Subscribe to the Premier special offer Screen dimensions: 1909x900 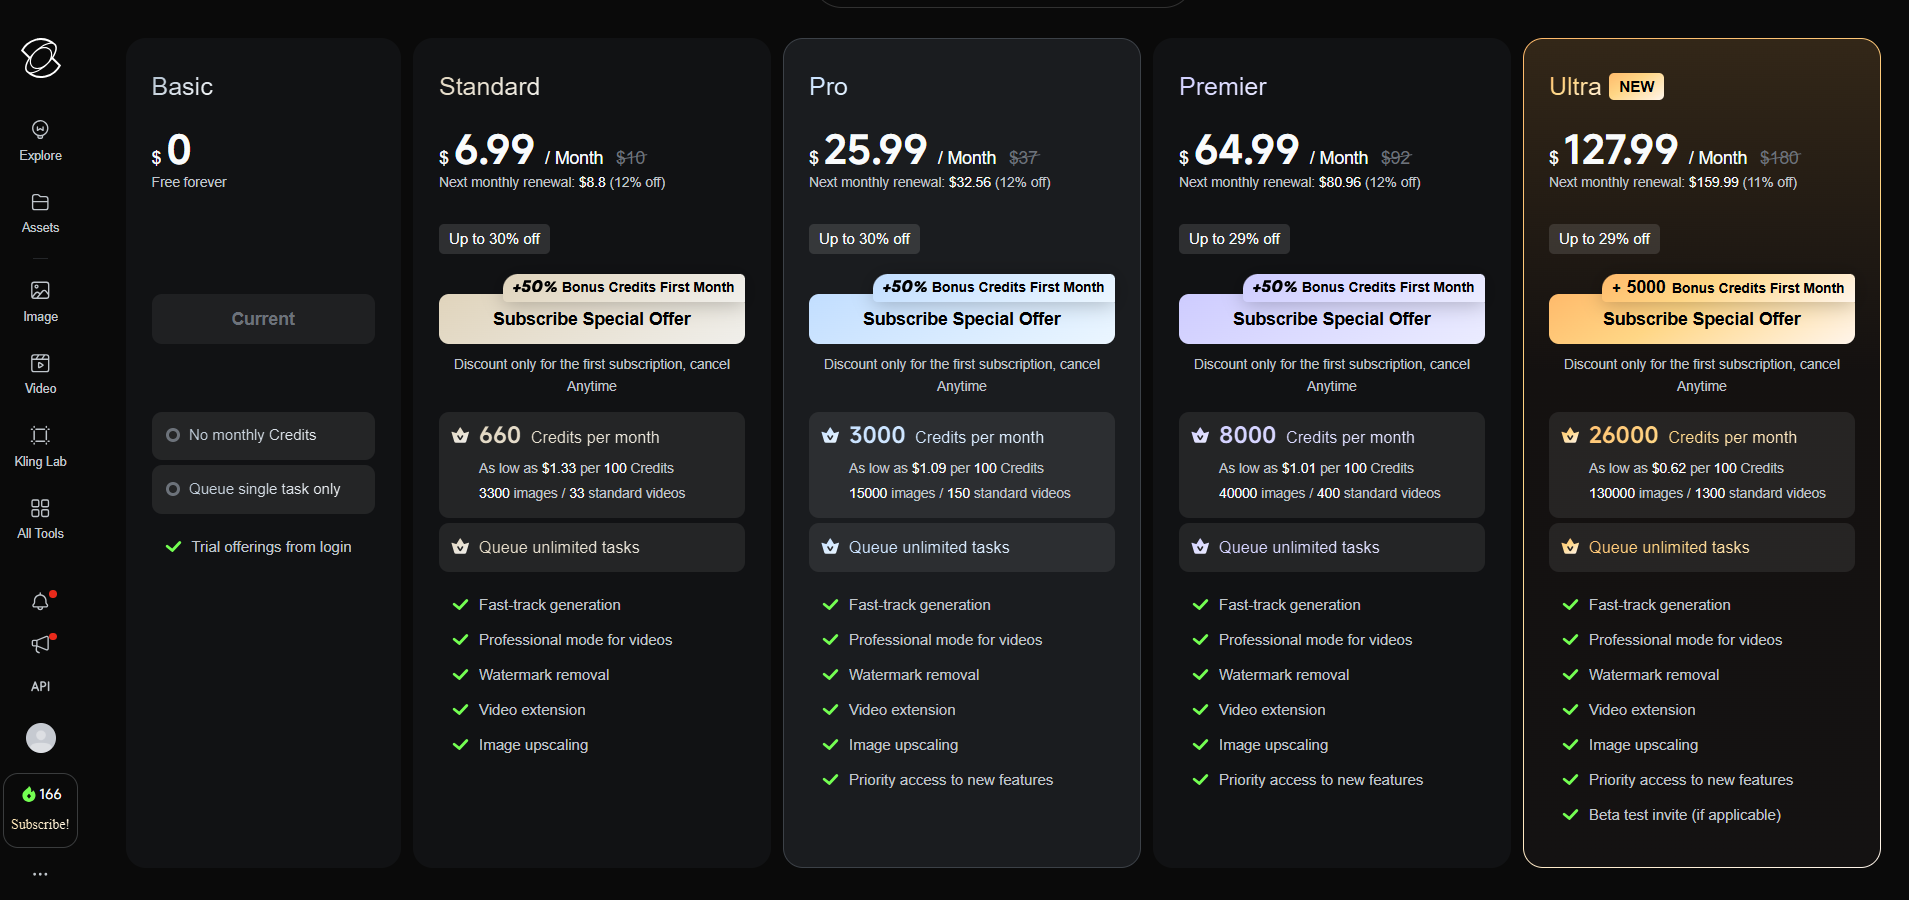(1331, 319)
